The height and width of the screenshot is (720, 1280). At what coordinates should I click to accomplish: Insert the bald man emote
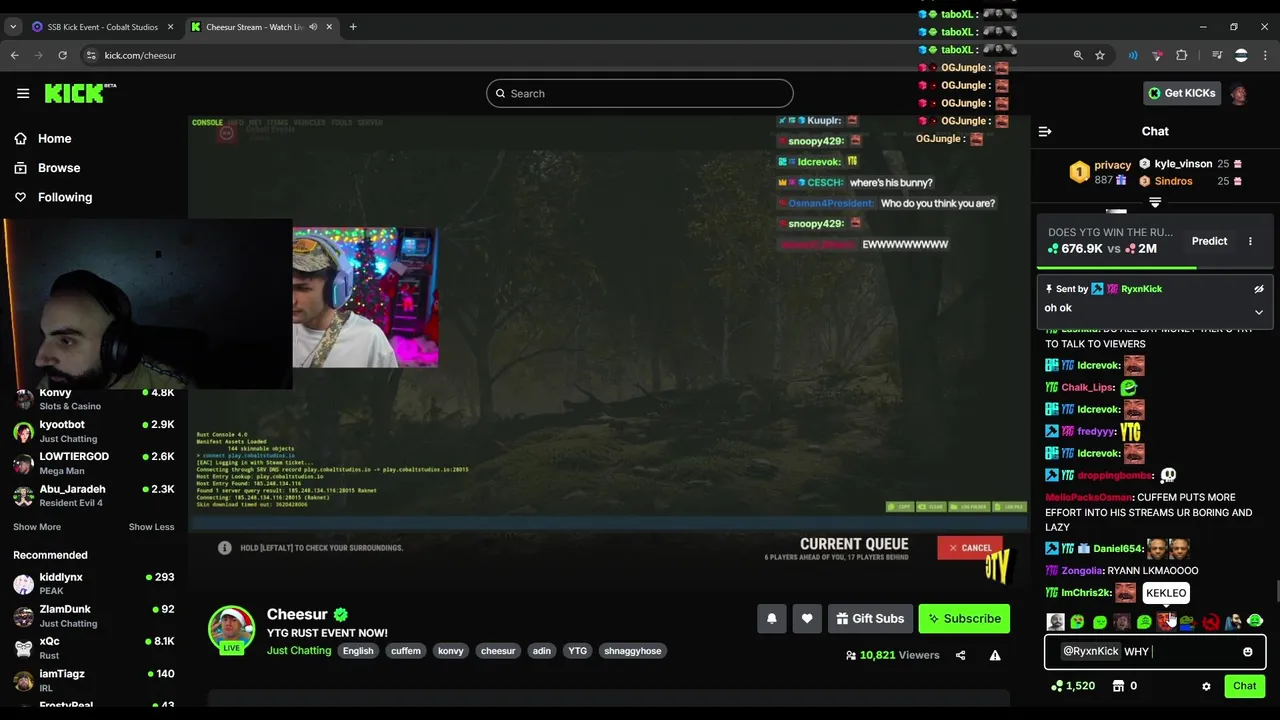click(x=1056, y=622)
